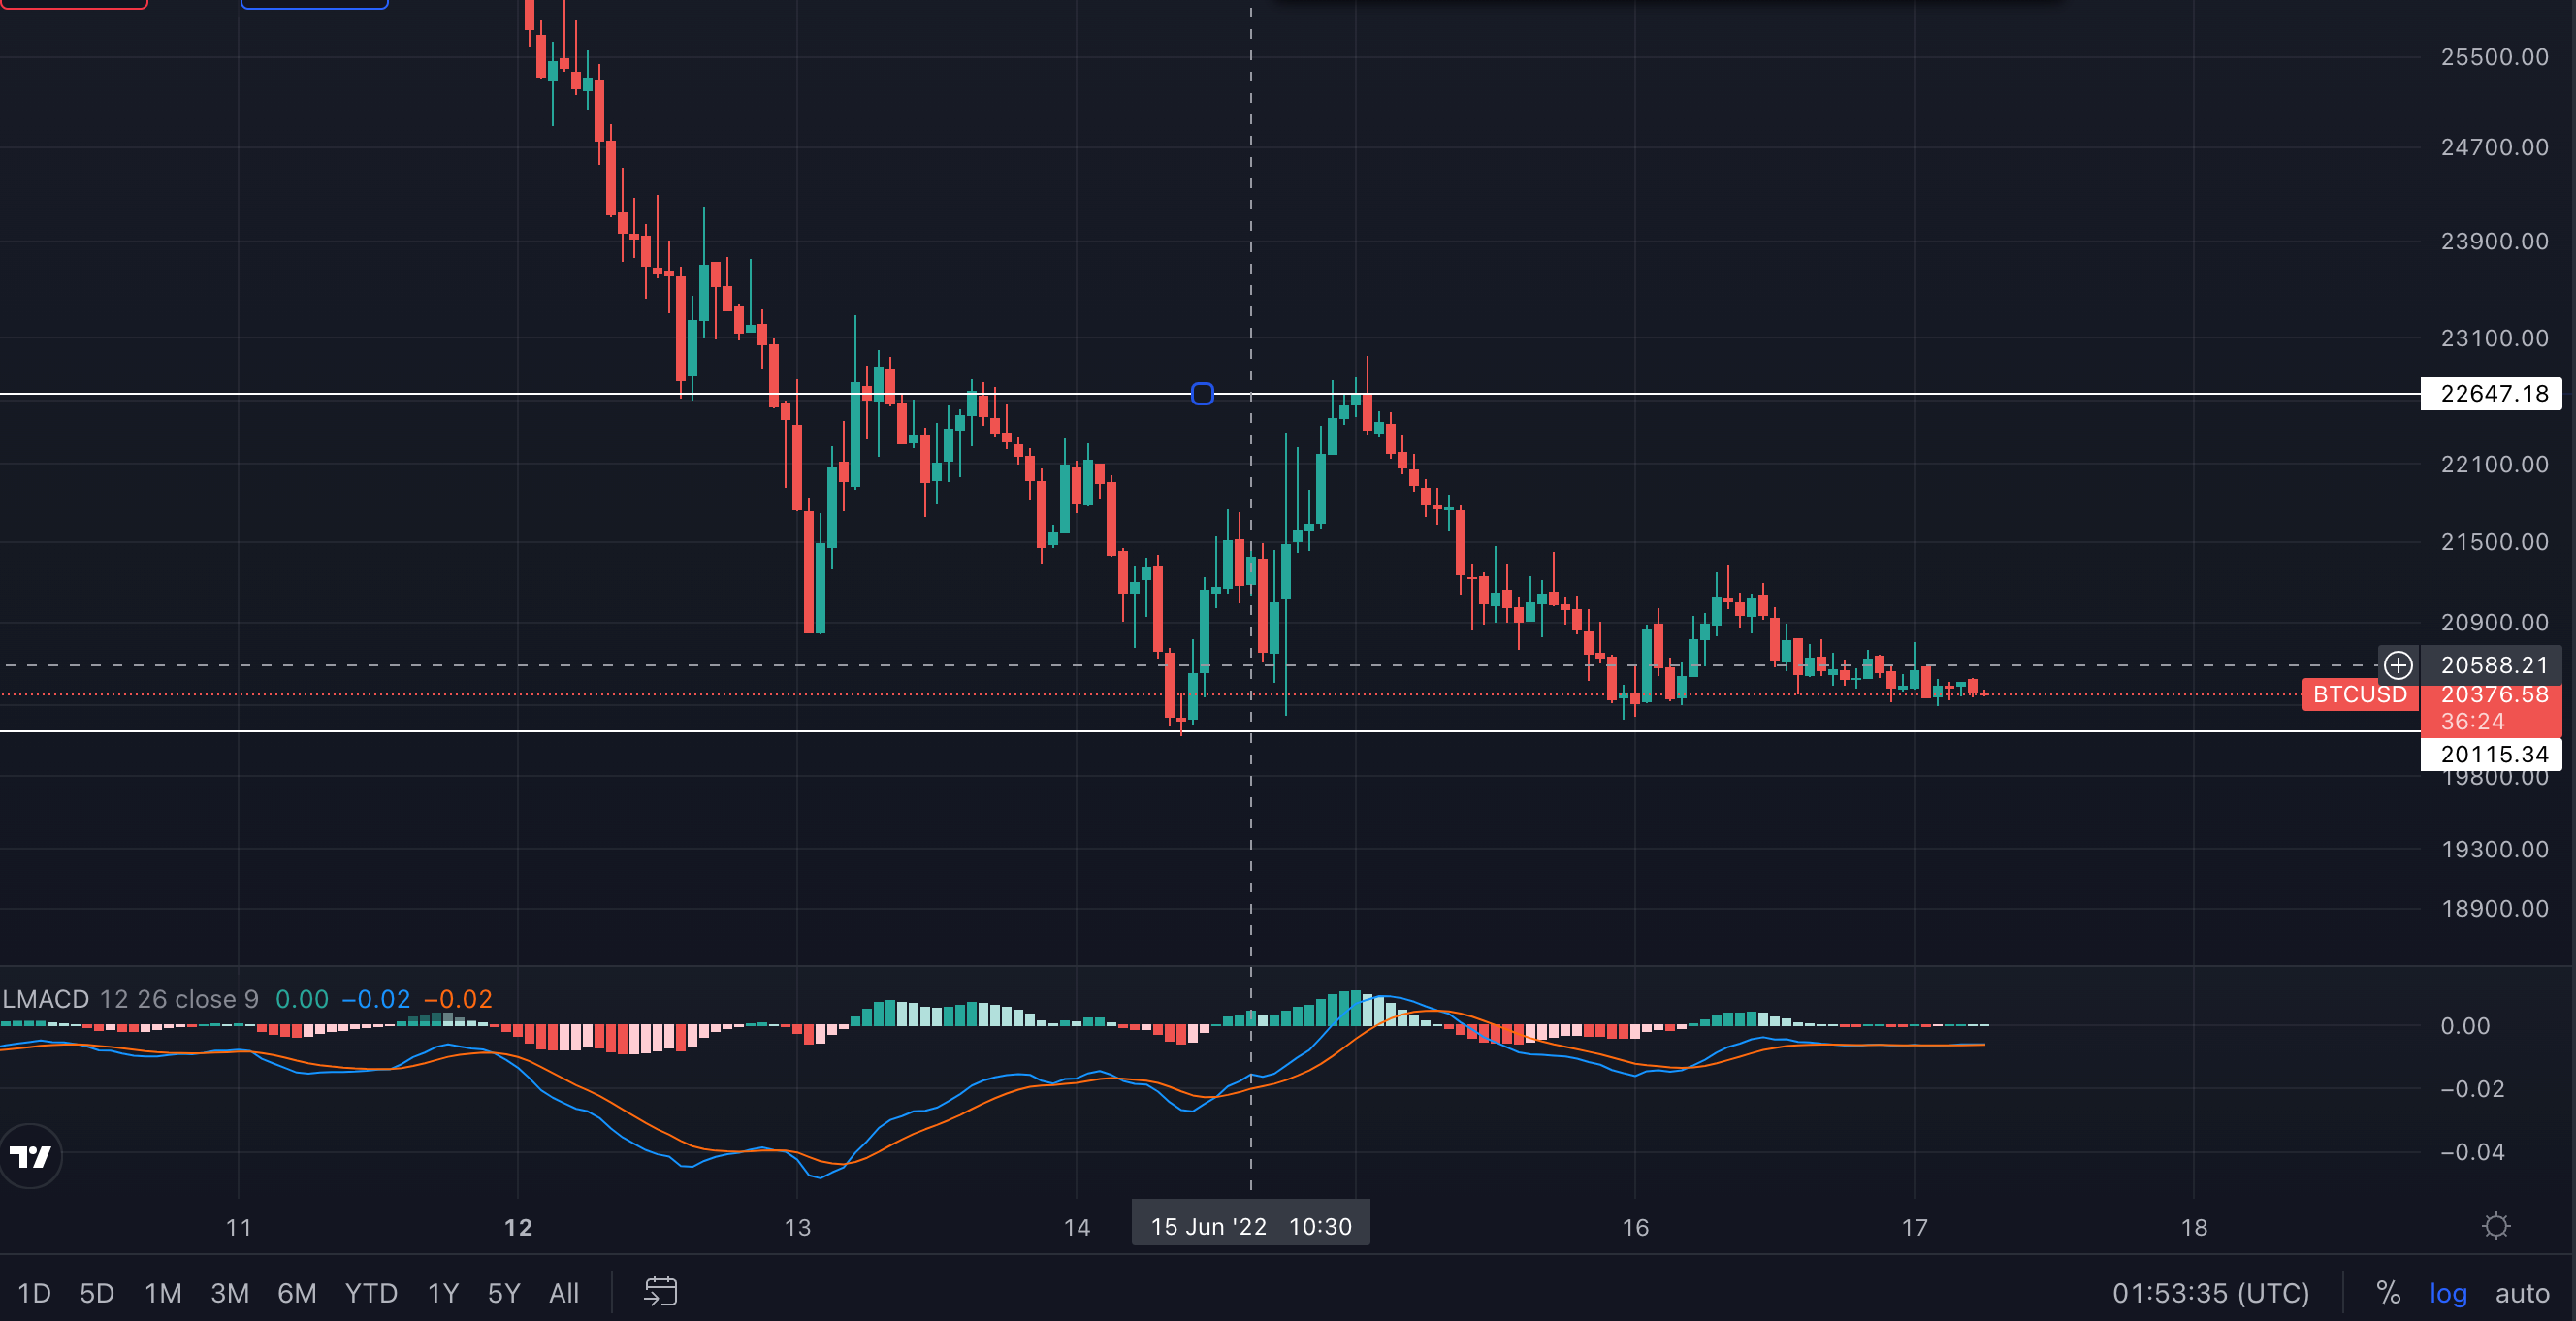2576x1321 pixels.
Task: Click the green histogram value 0.00
Action: (302, 999)
